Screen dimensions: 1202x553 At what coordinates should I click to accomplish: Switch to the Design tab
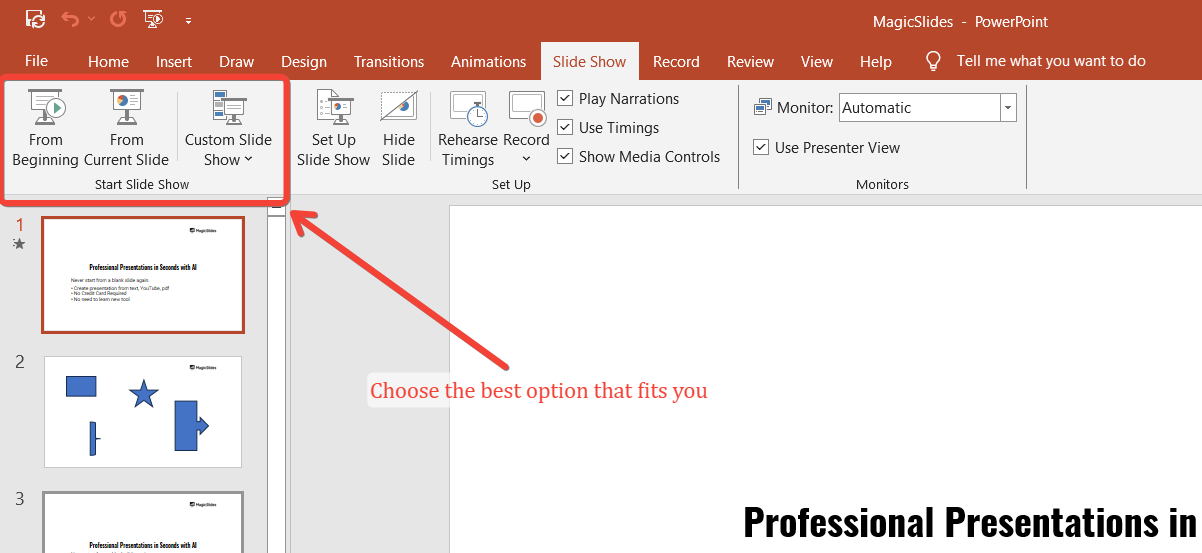point(304,61)
